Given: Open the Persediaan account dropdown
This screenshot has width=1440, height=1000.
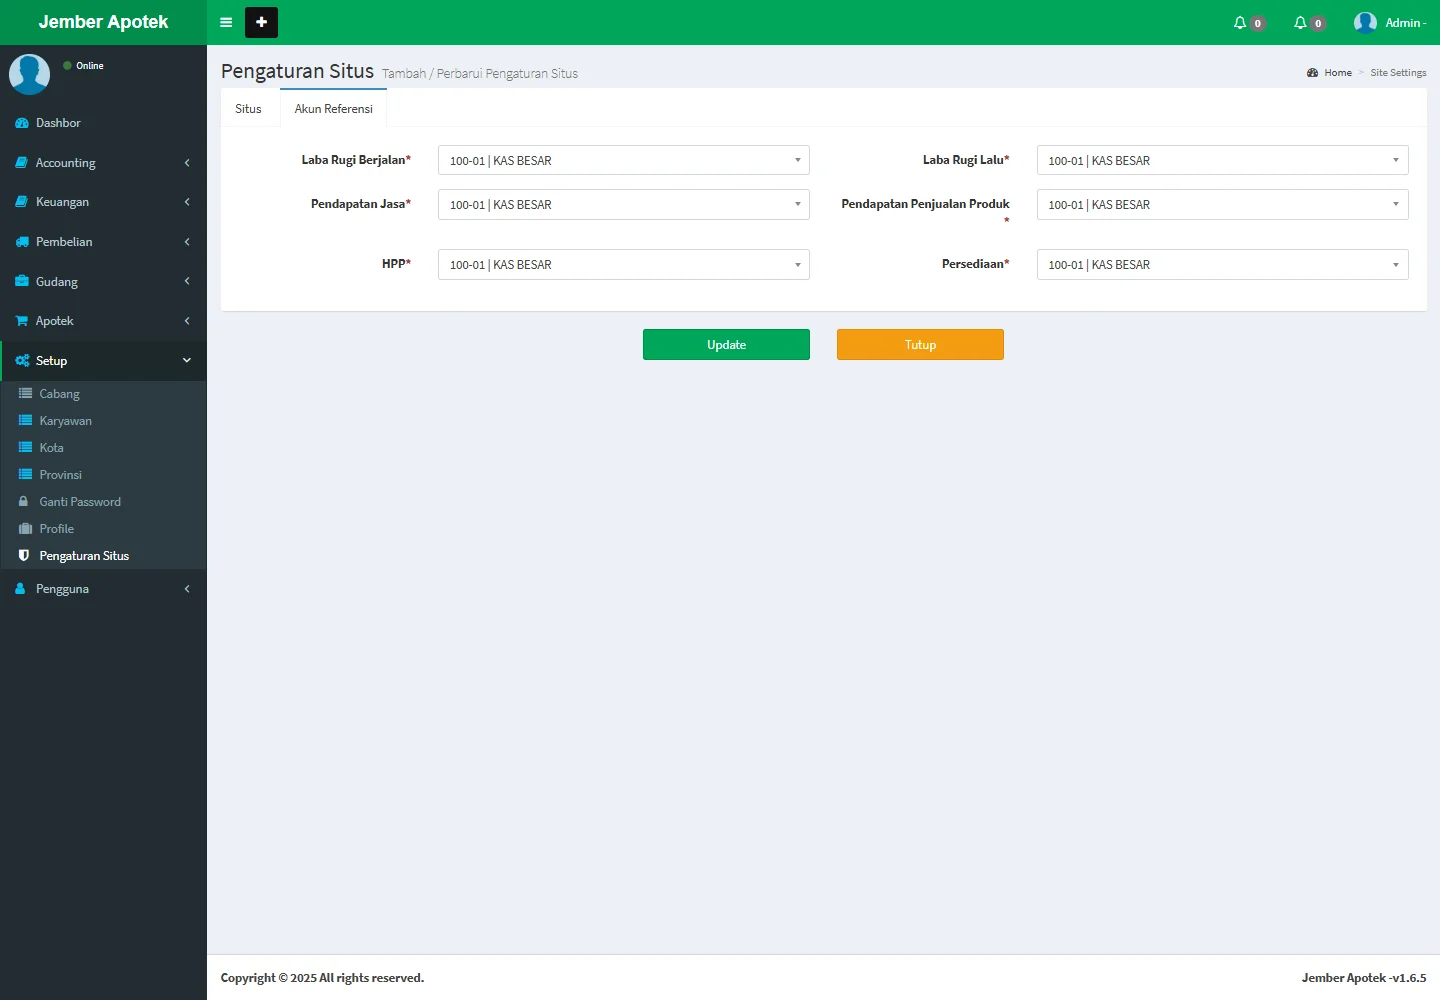Looking at the screenshot, I should coord(1222,265).
